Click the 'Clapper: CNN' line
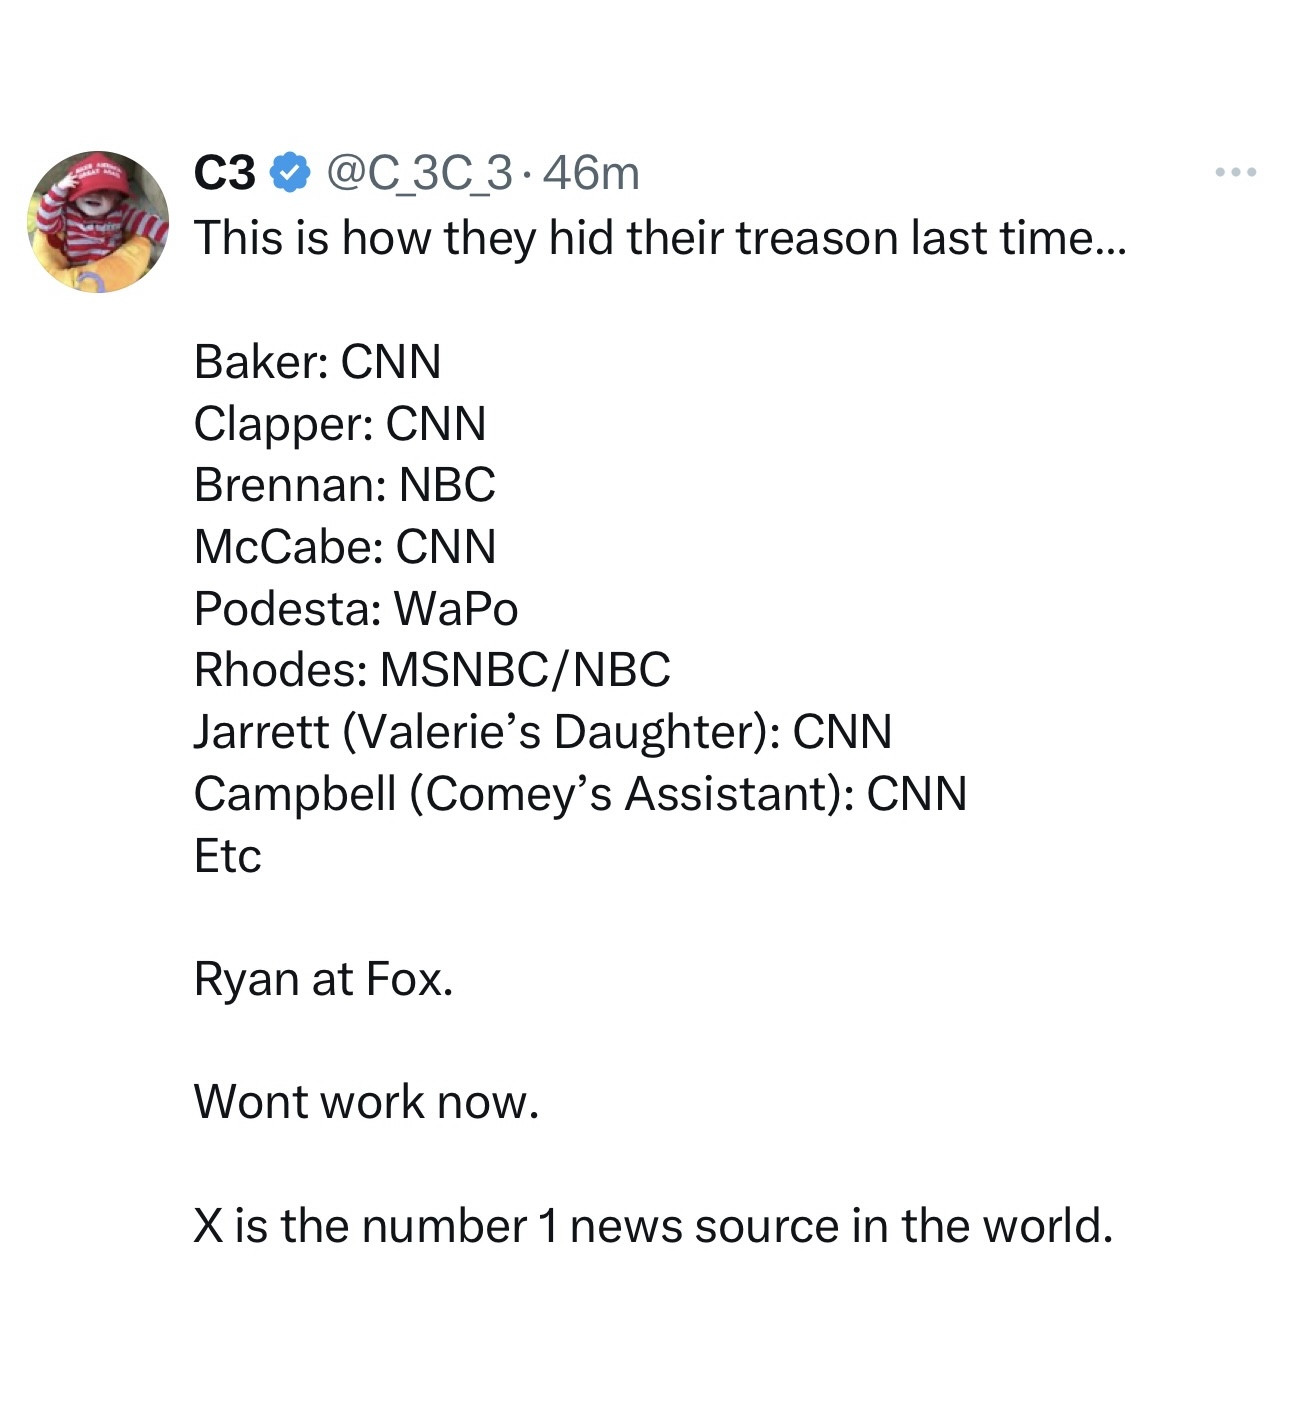Image resolution: width=1290 pixels, height=1407 pixels. 340,424
